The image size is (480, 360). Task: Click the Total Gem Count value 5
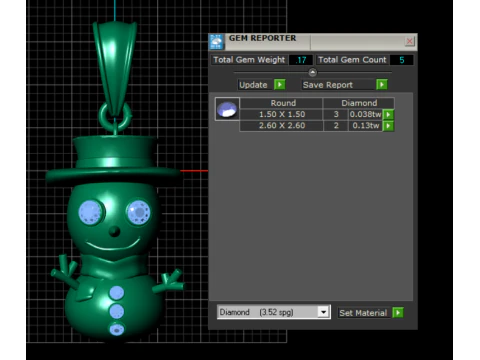[x=402, y=60]
